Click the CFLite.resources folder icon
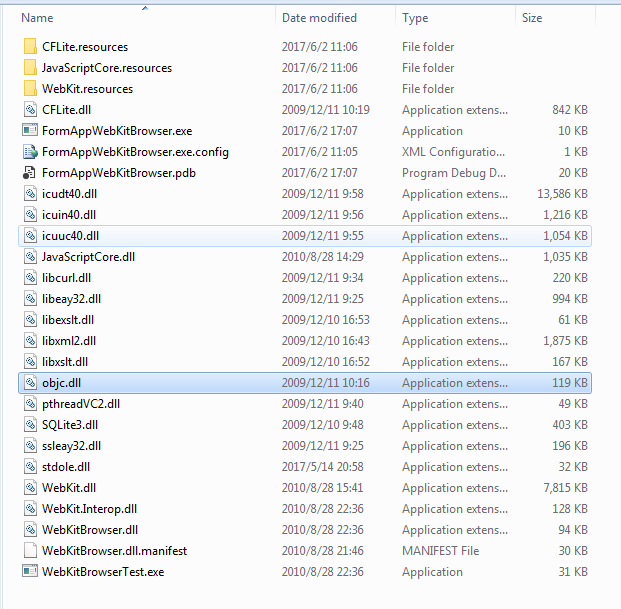The image size is (621, 609). (x=30, y=46)
